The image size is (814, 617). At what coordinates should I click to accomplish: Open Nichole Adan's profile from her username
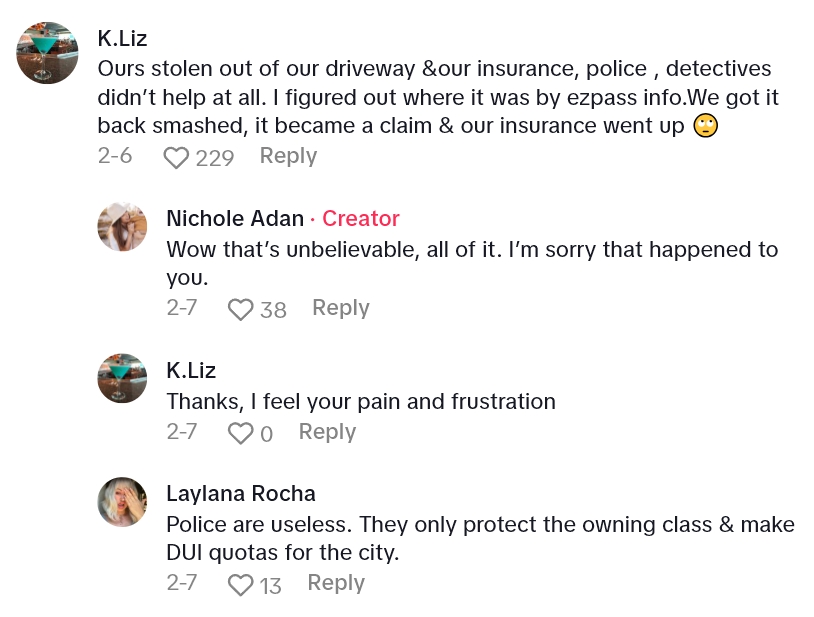[x=235, y=219]
